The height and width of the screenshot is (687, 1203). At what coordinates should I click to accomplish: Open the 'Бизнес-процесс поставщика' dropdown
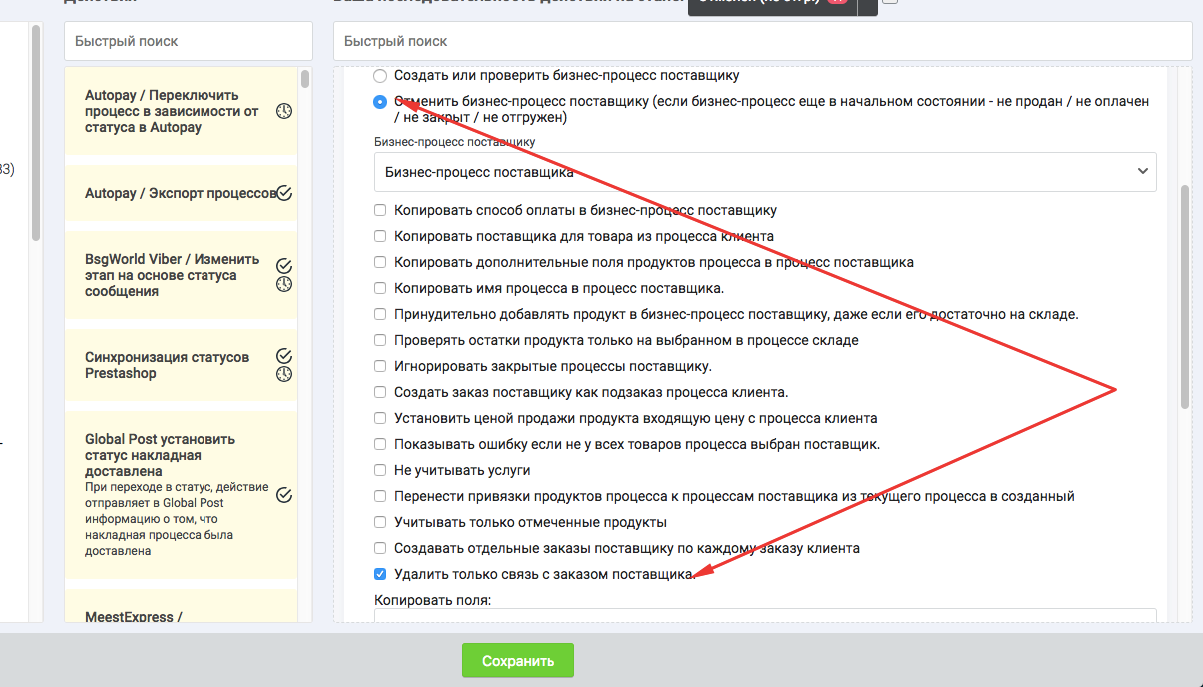point(765,172)
